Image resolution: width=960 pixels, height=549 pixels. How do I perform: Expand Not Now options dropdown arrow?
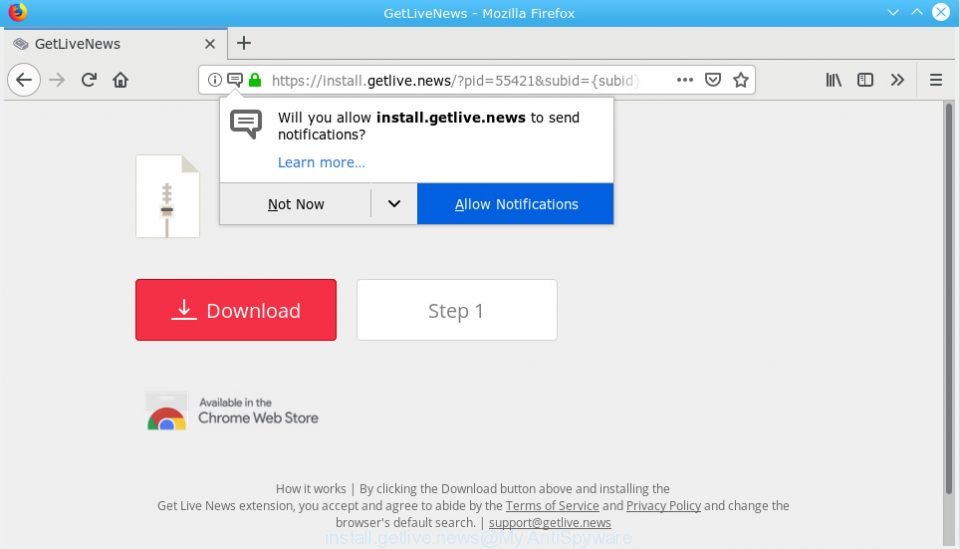click(x=394, y=204)
